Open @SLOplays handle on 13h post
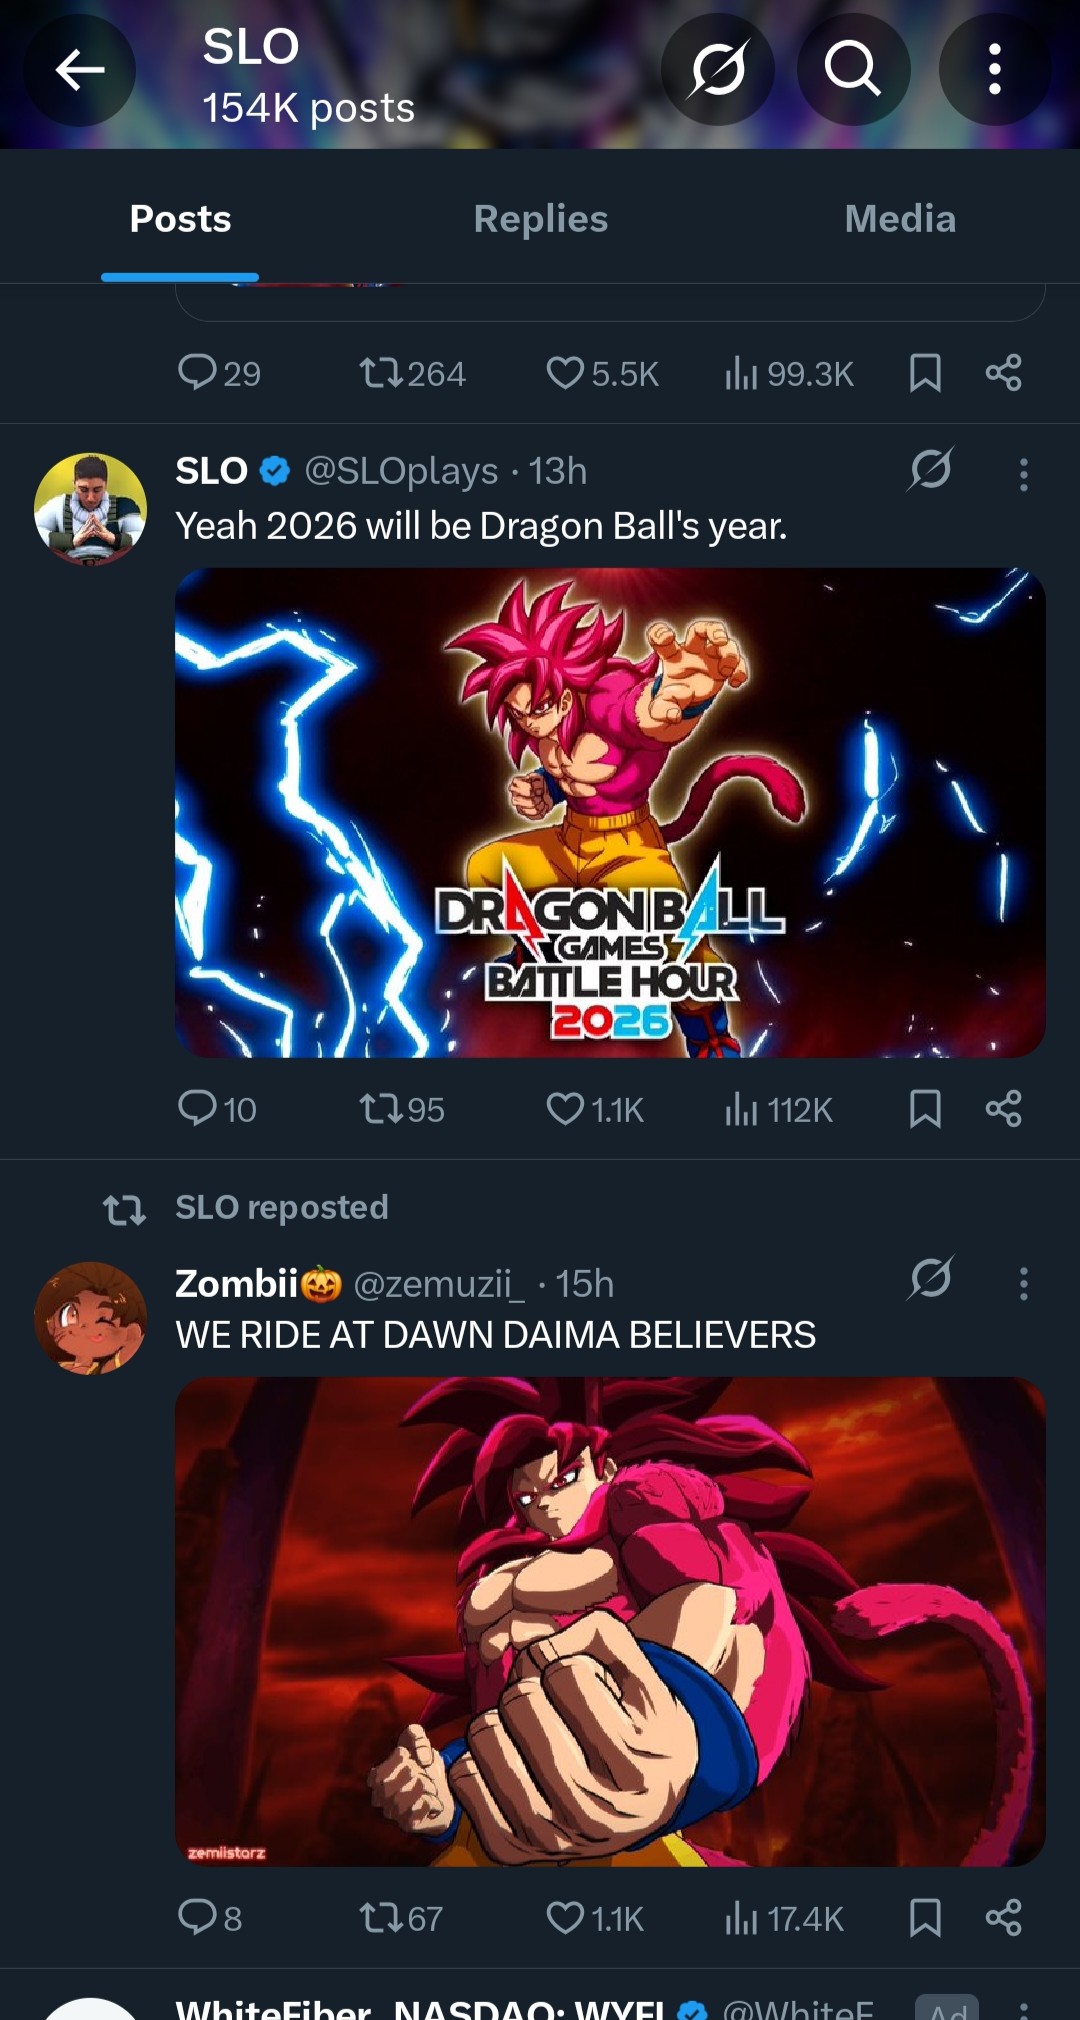 click(401, 471)
